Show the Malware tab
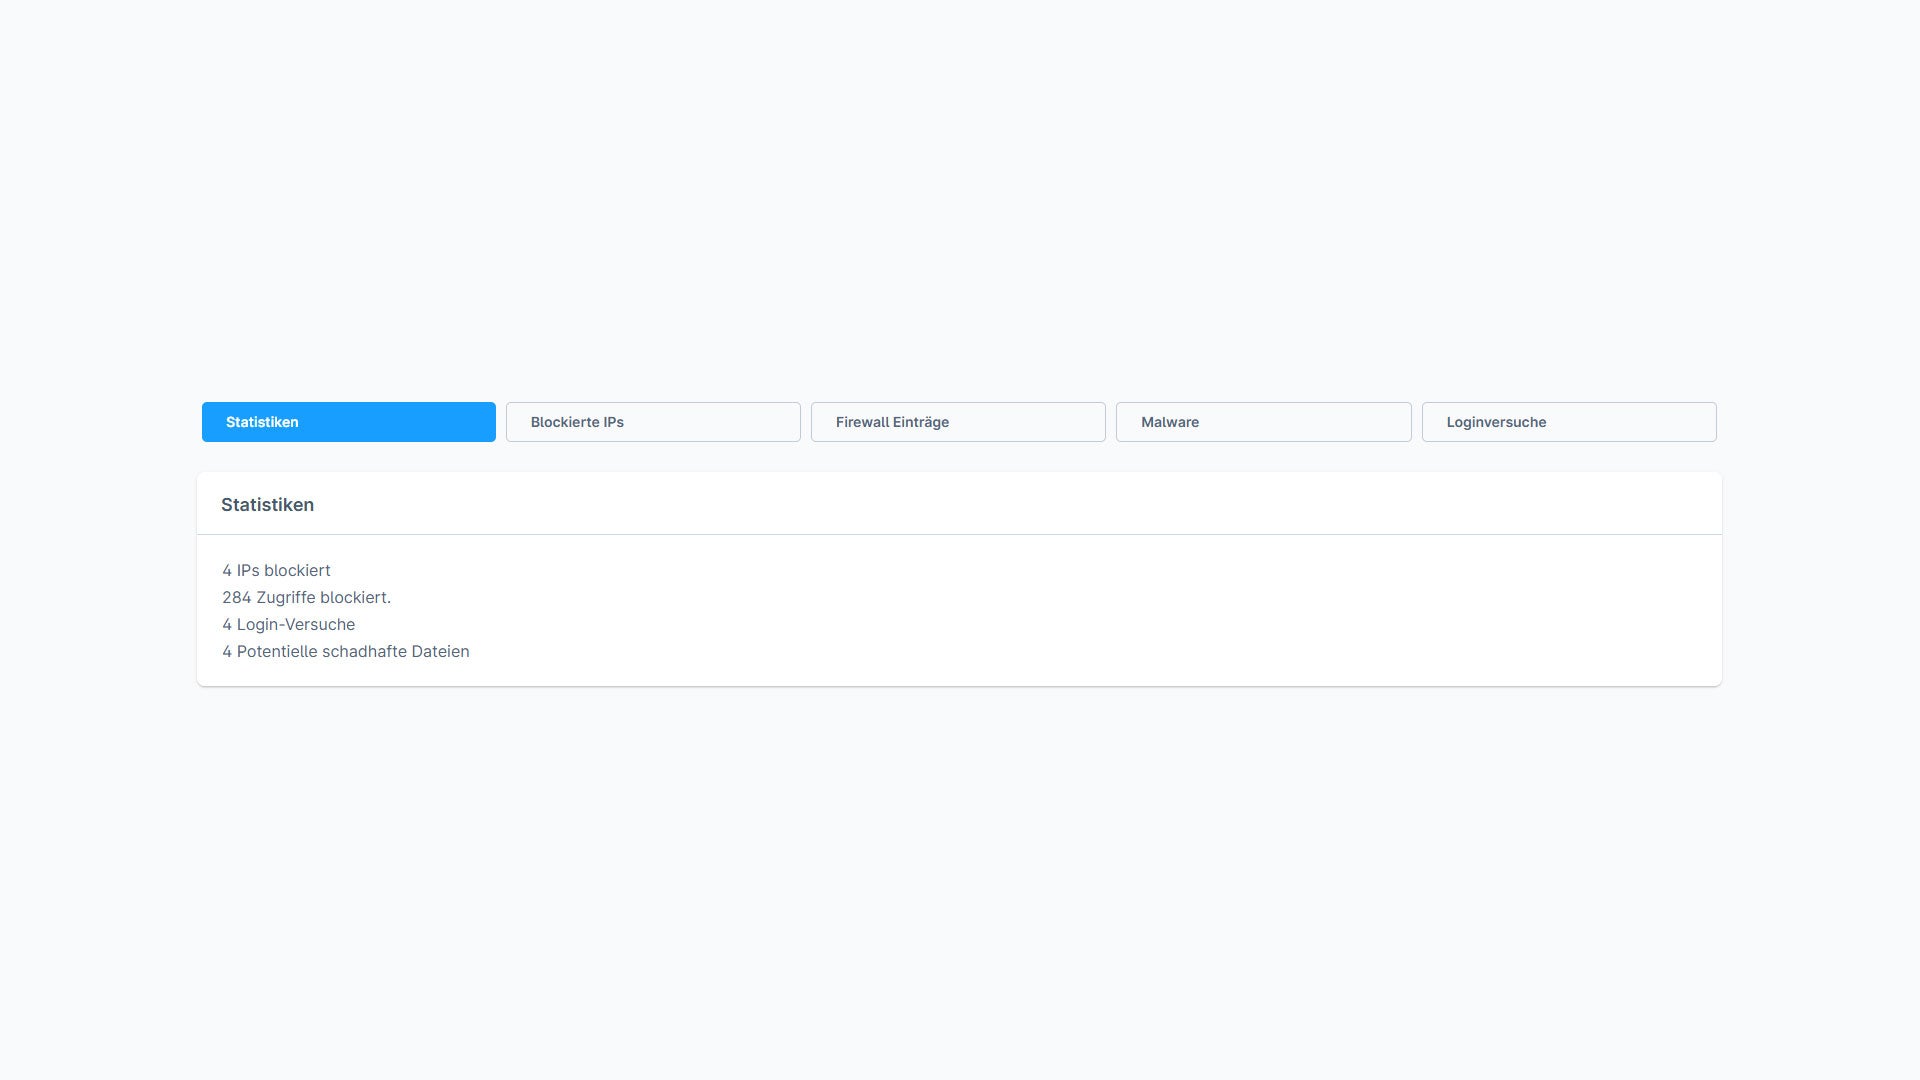The width and height of the screenshot is (1920, 1080). coord(1264,422)
